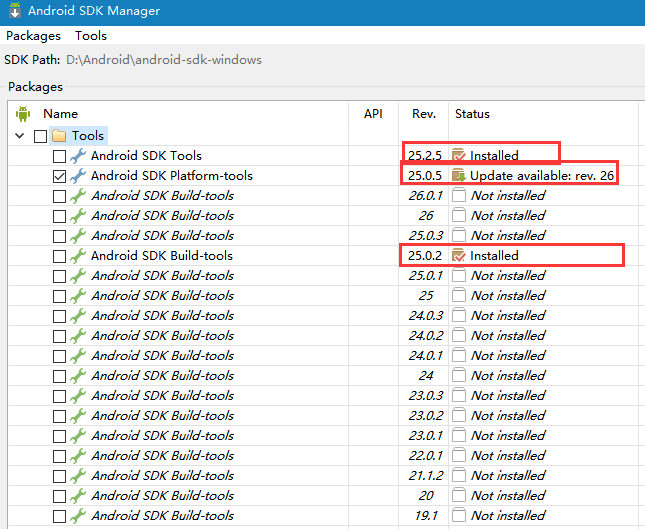Click the Rev. column header

point(424,114)
